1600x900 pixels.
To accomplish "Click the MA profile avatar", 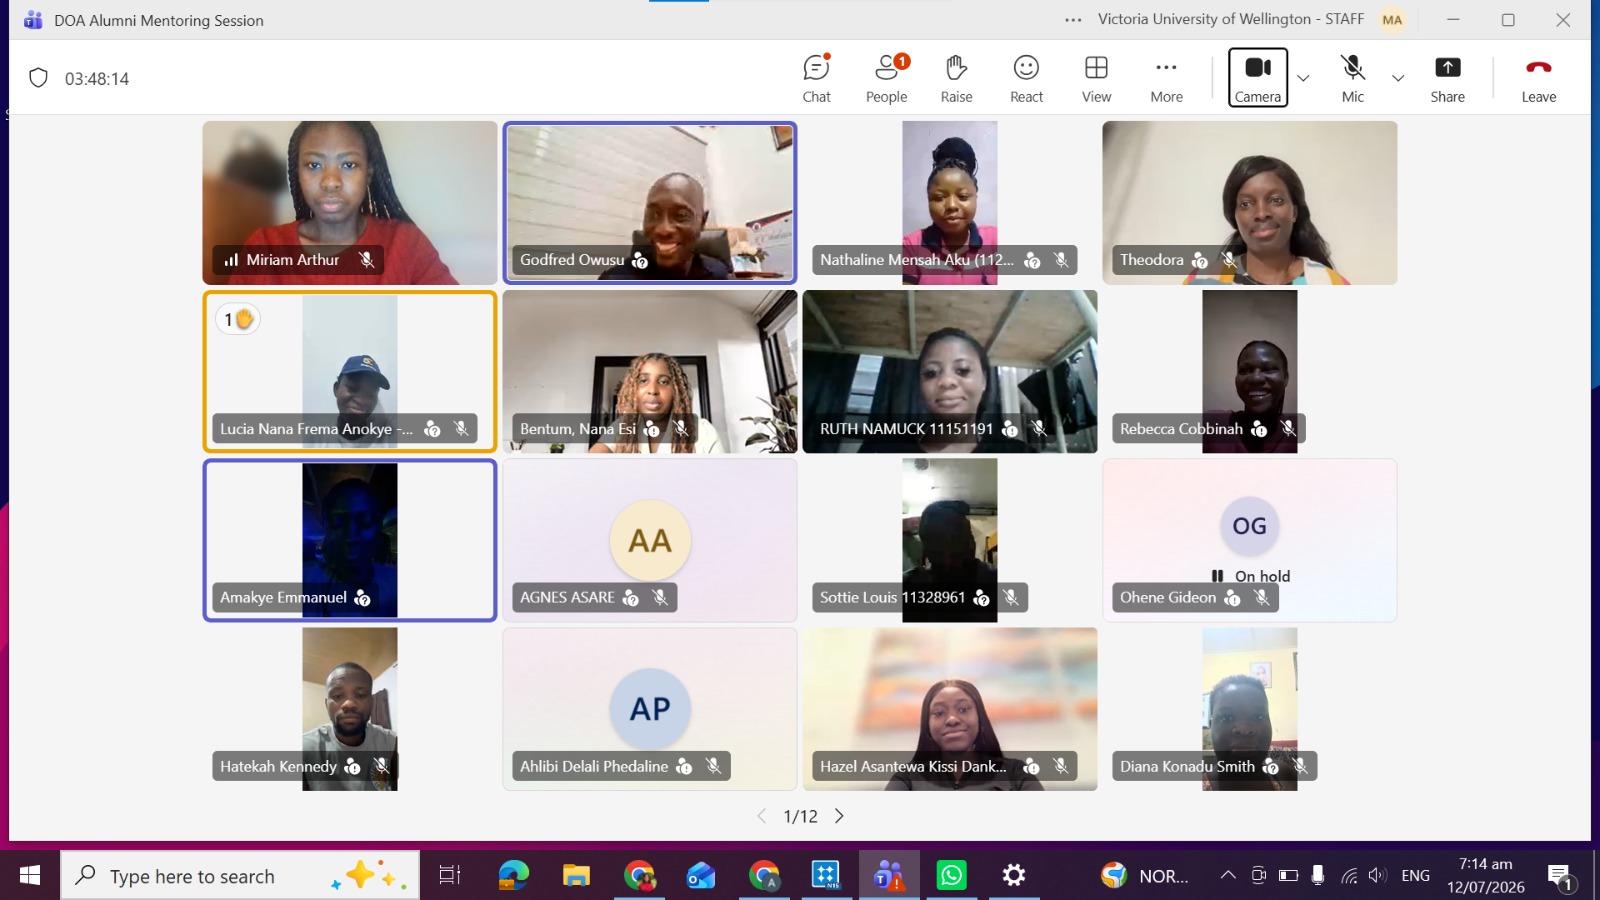I will [x=1392, y=20].
